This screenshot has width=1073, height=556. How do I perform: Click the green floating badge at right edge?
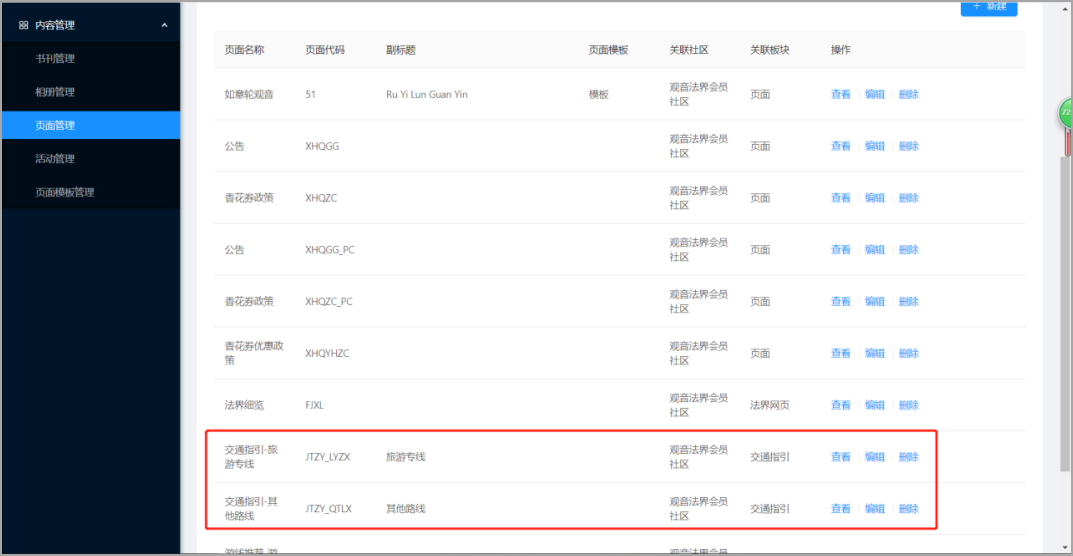tap(1066, 112)
